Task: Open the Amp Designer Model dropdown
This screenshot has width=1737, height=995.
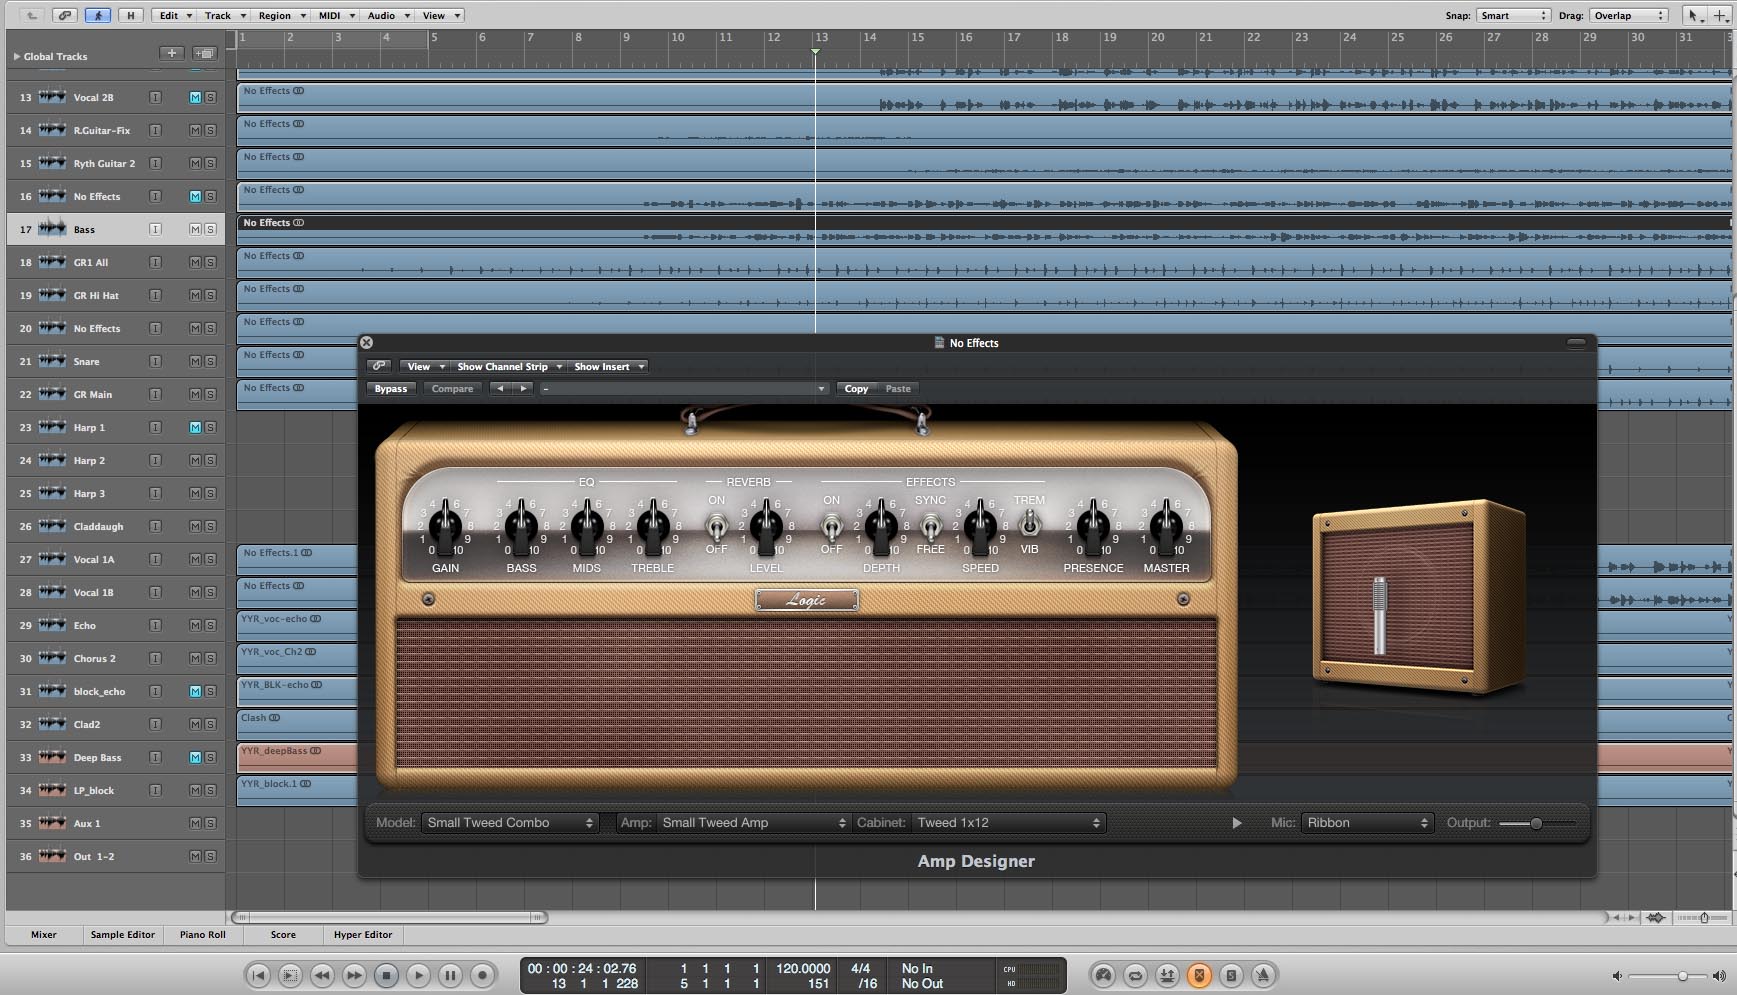Action: [x=509, y=823]
